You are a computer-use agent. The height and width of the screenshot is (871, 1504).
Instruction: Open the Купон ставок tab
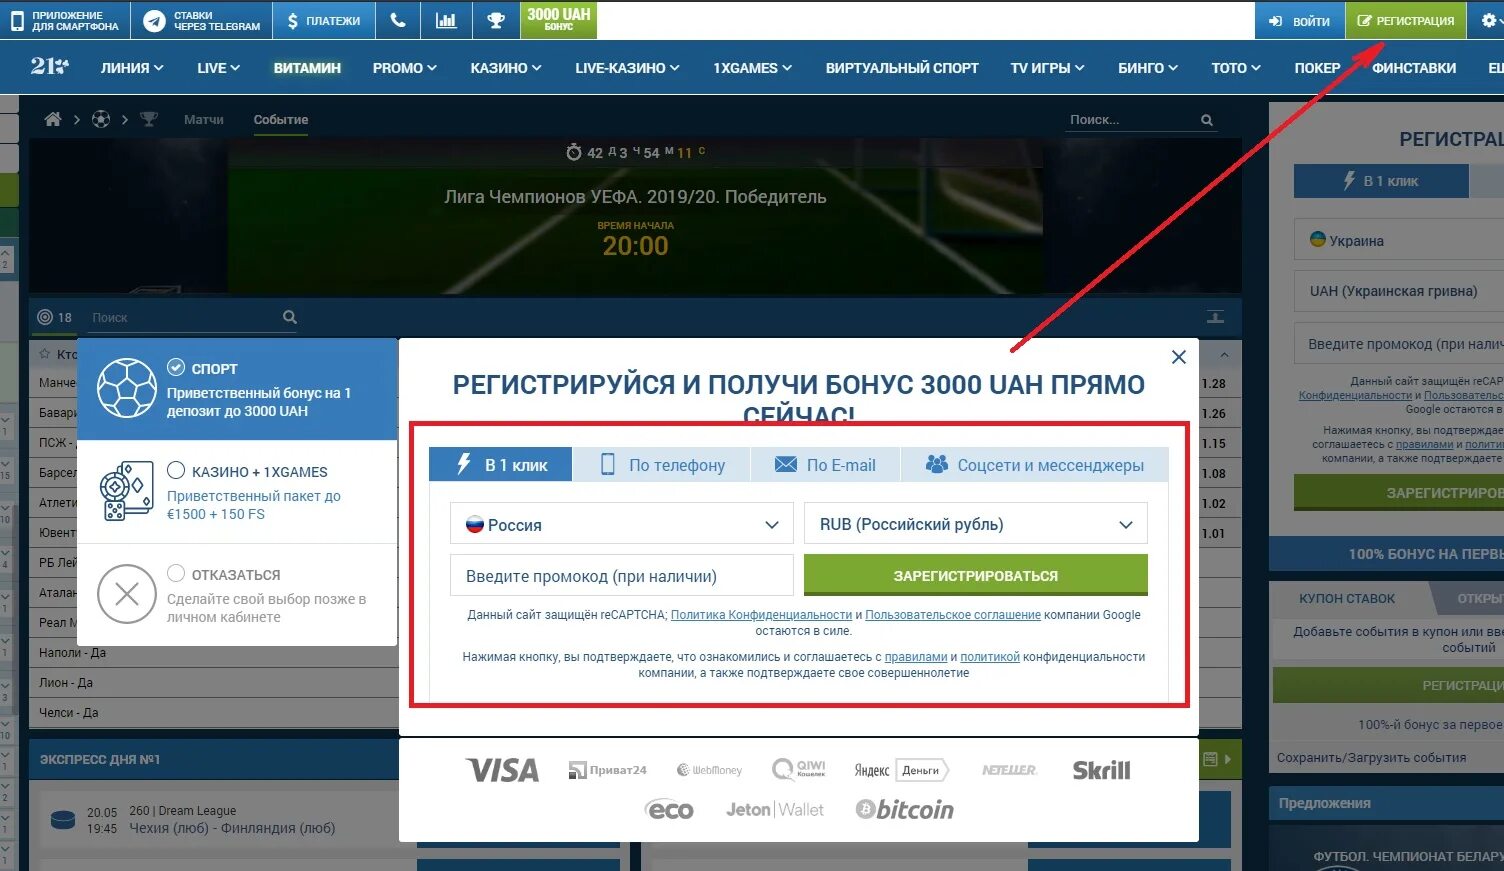pyautogui.click(x=1347, y=598)
